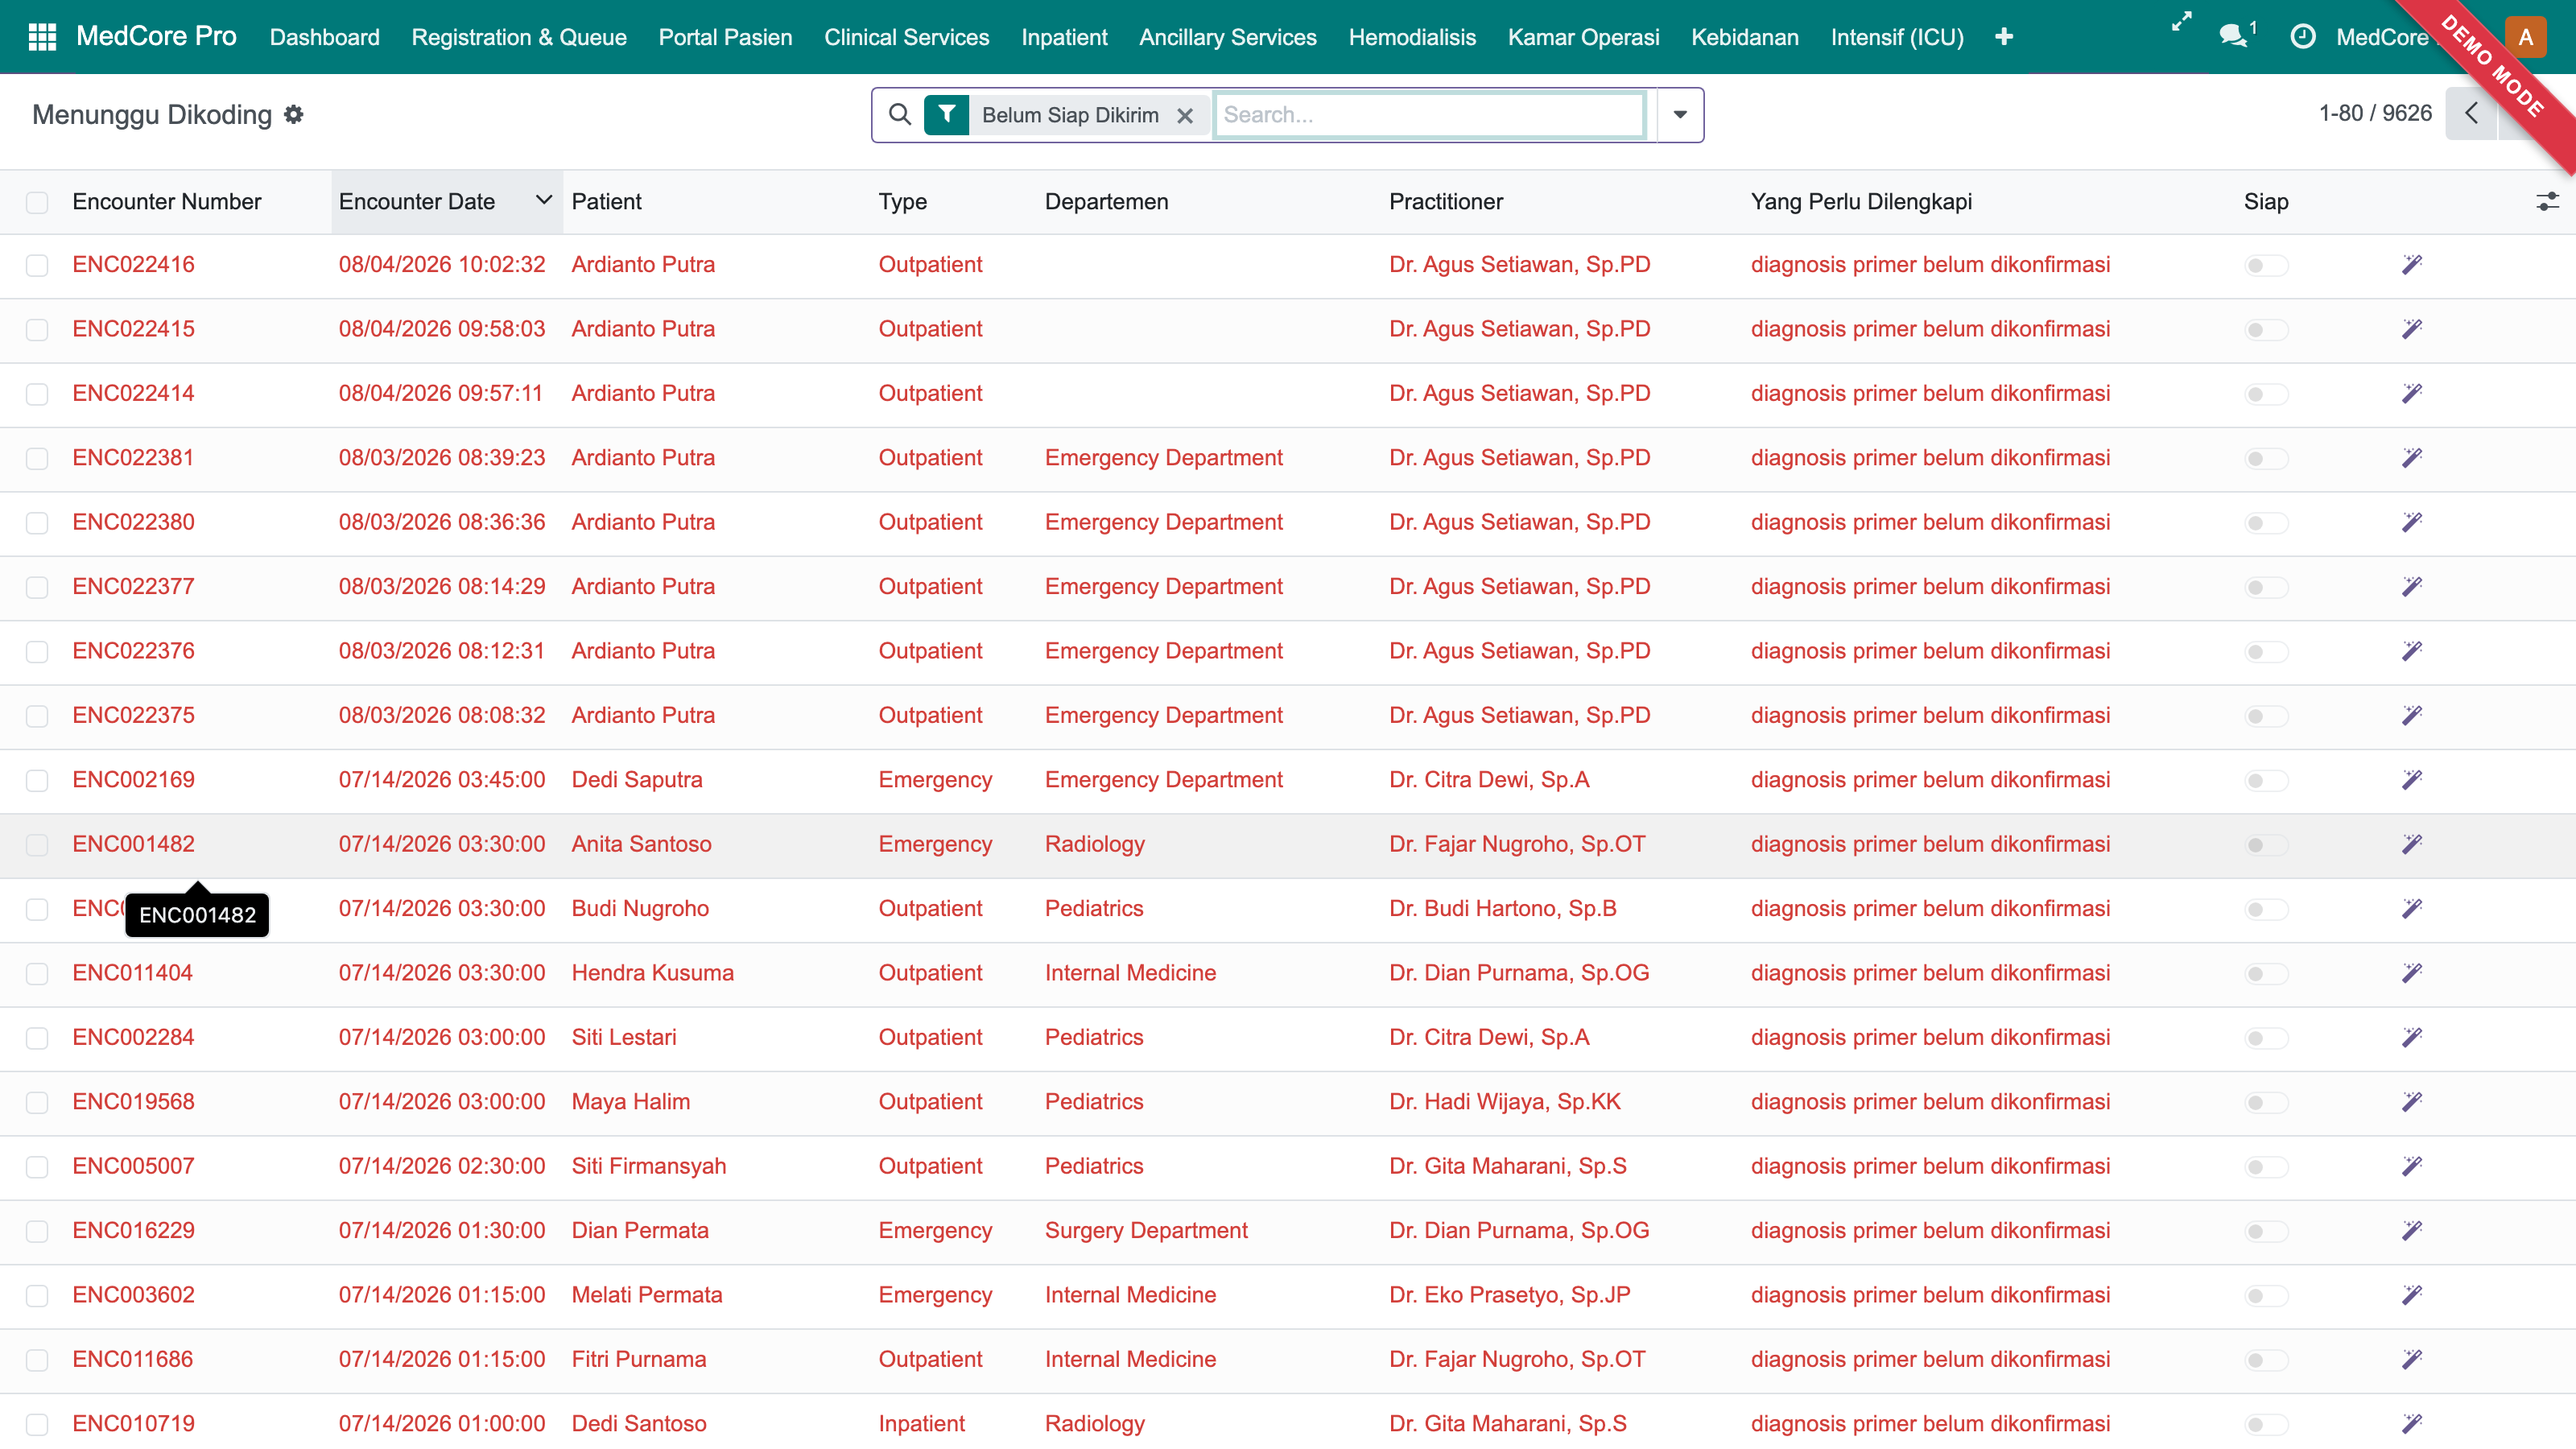Open the clock activities icon
Image resolution: width=2576 pixels, height=1449 pixels.
coord(2302,37)
